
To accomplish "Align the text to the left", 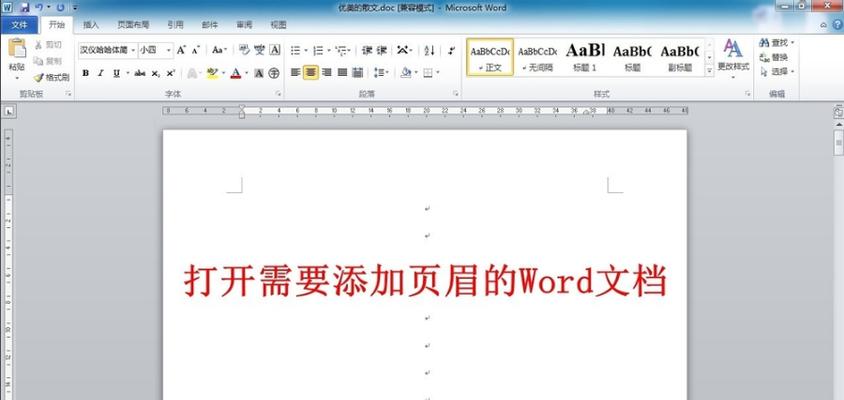I will point(295,72).
